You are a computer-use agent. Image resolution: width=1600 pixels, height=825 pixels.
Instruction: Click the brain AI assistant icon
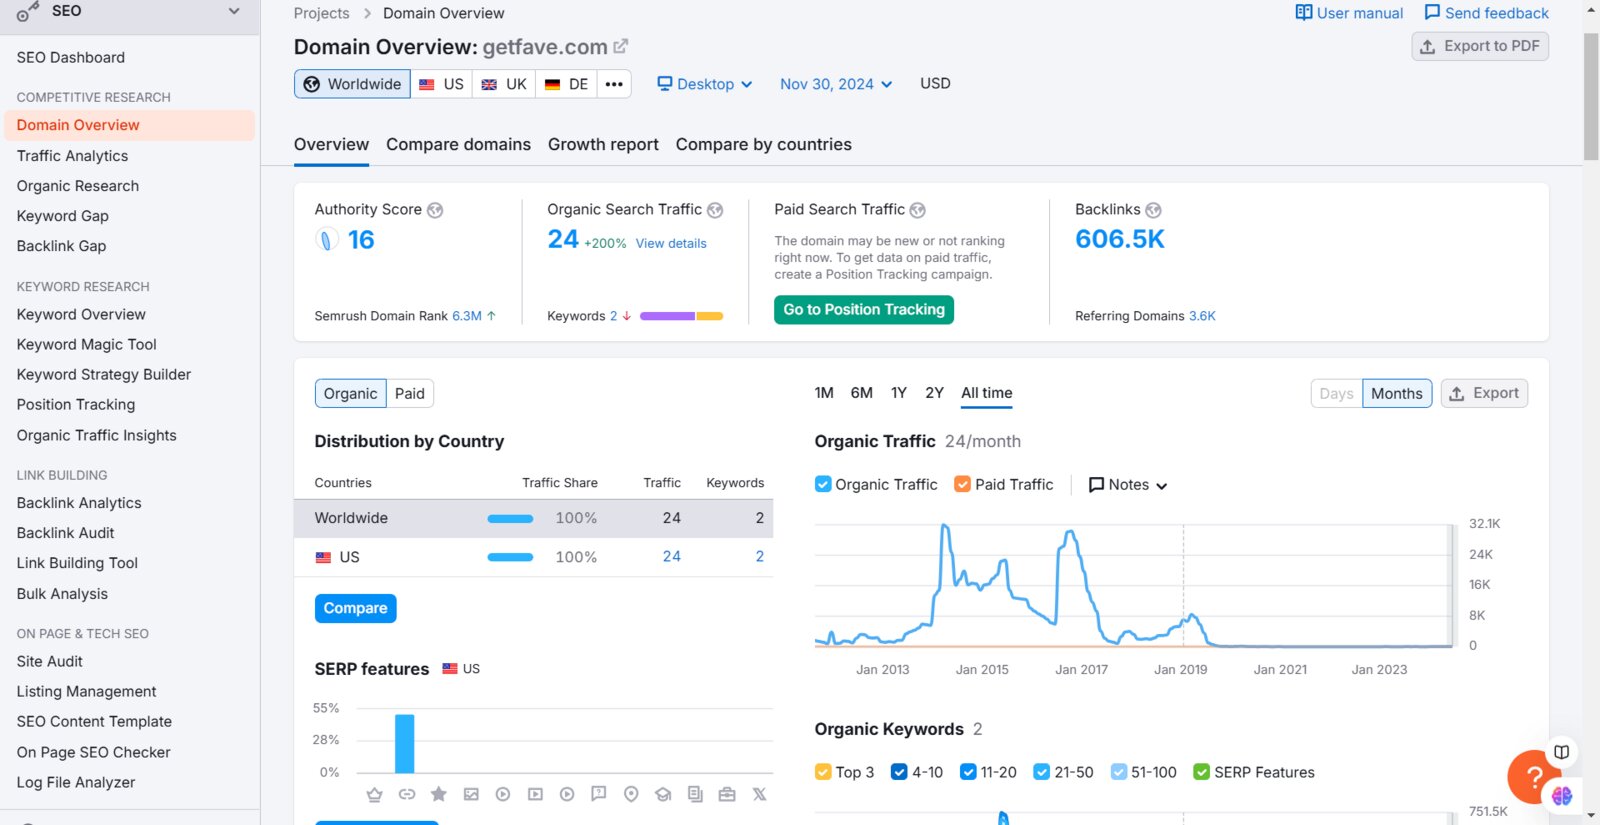[1562, 796]
